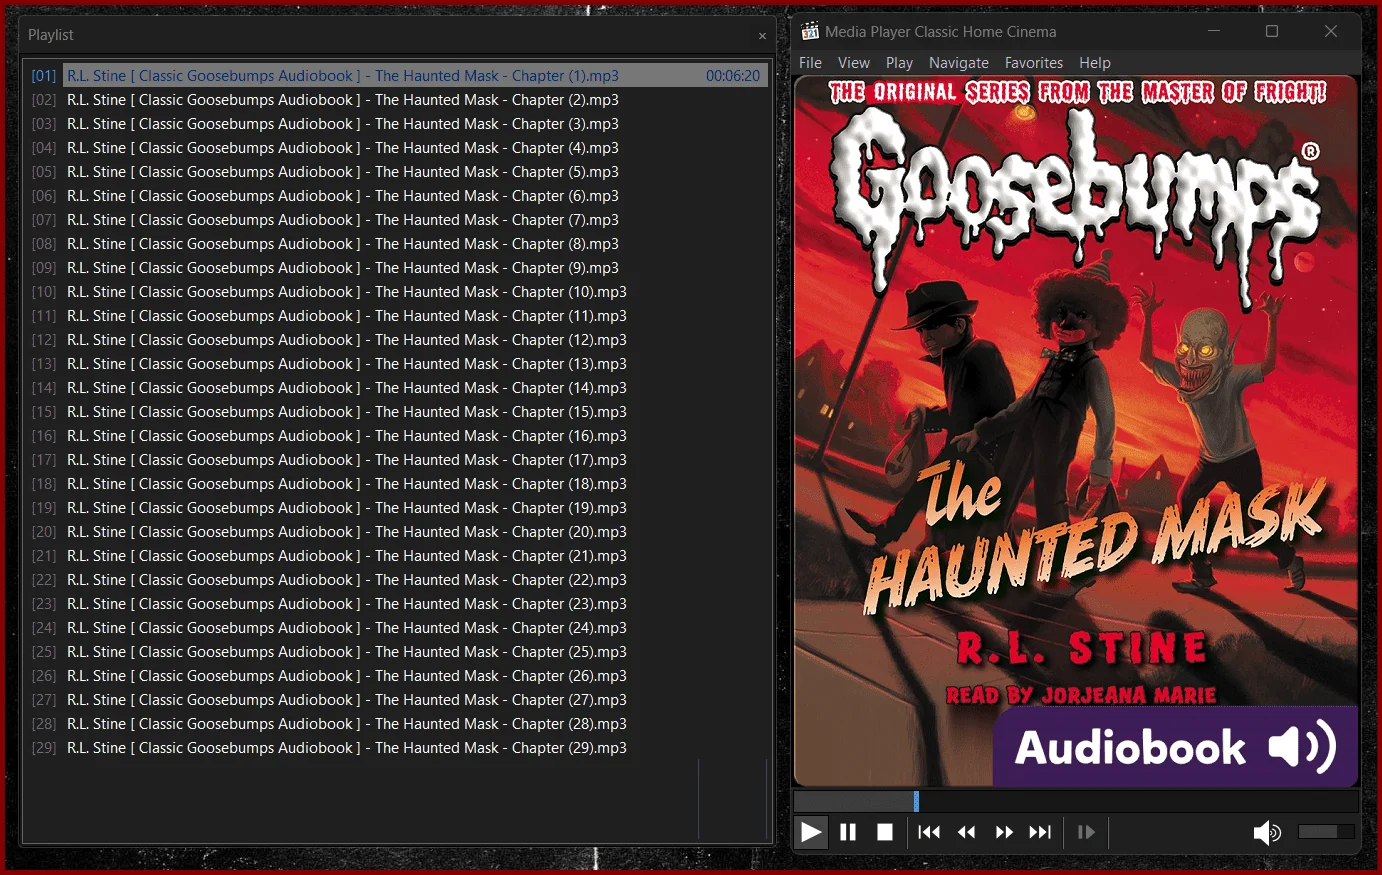Stop playback with the Stop button
Image resolution: width=1382 pixels, height=875 pixels.
[885, 832]
